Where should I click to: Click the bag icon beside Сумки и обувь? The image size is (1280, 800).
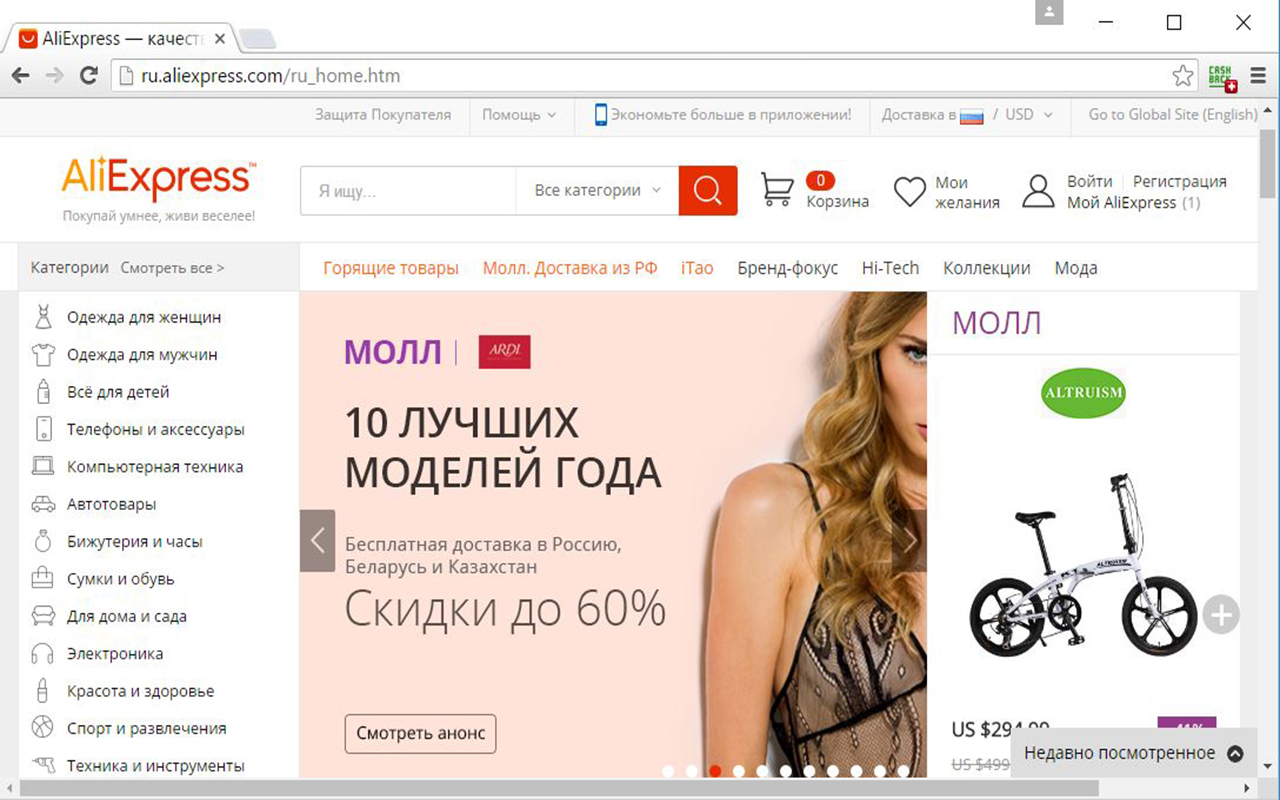[43, 579]
